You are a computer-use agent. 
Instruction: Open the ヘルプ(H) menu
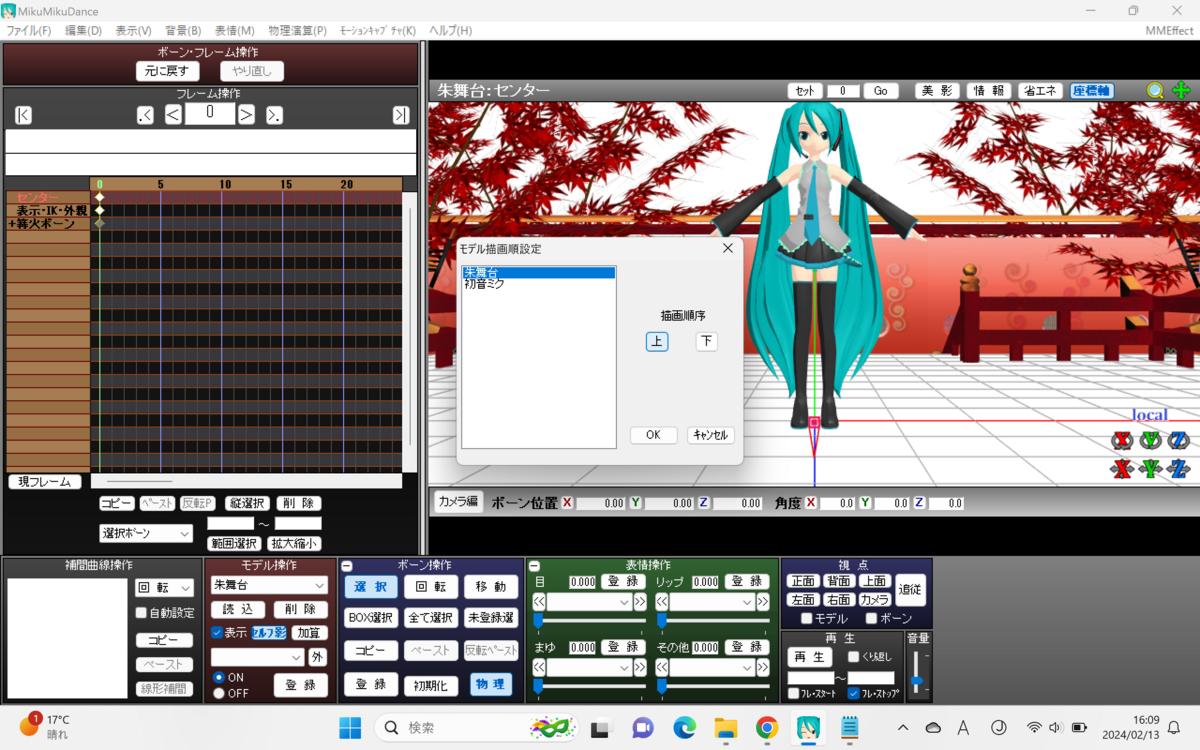pos(451,31)
